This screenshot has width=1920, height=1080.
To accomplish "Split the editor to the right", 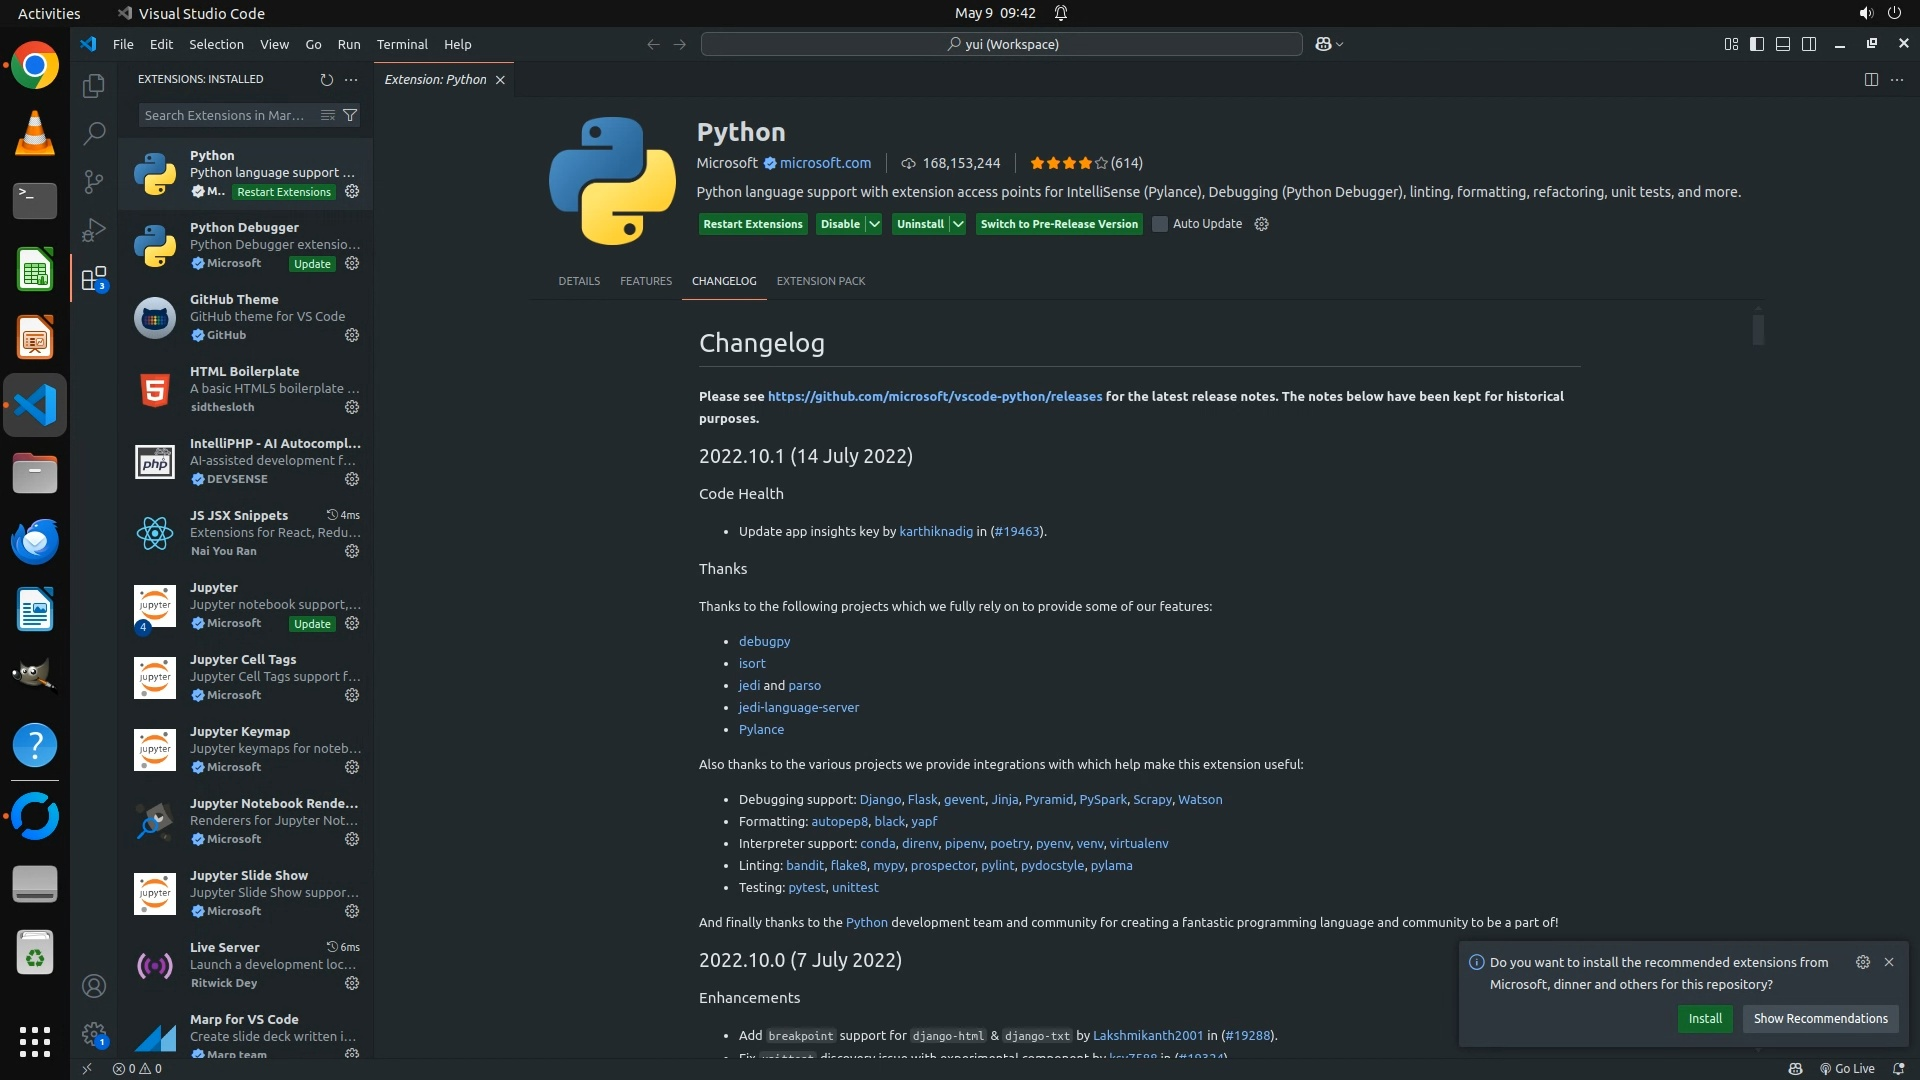I will point(1871,80).
